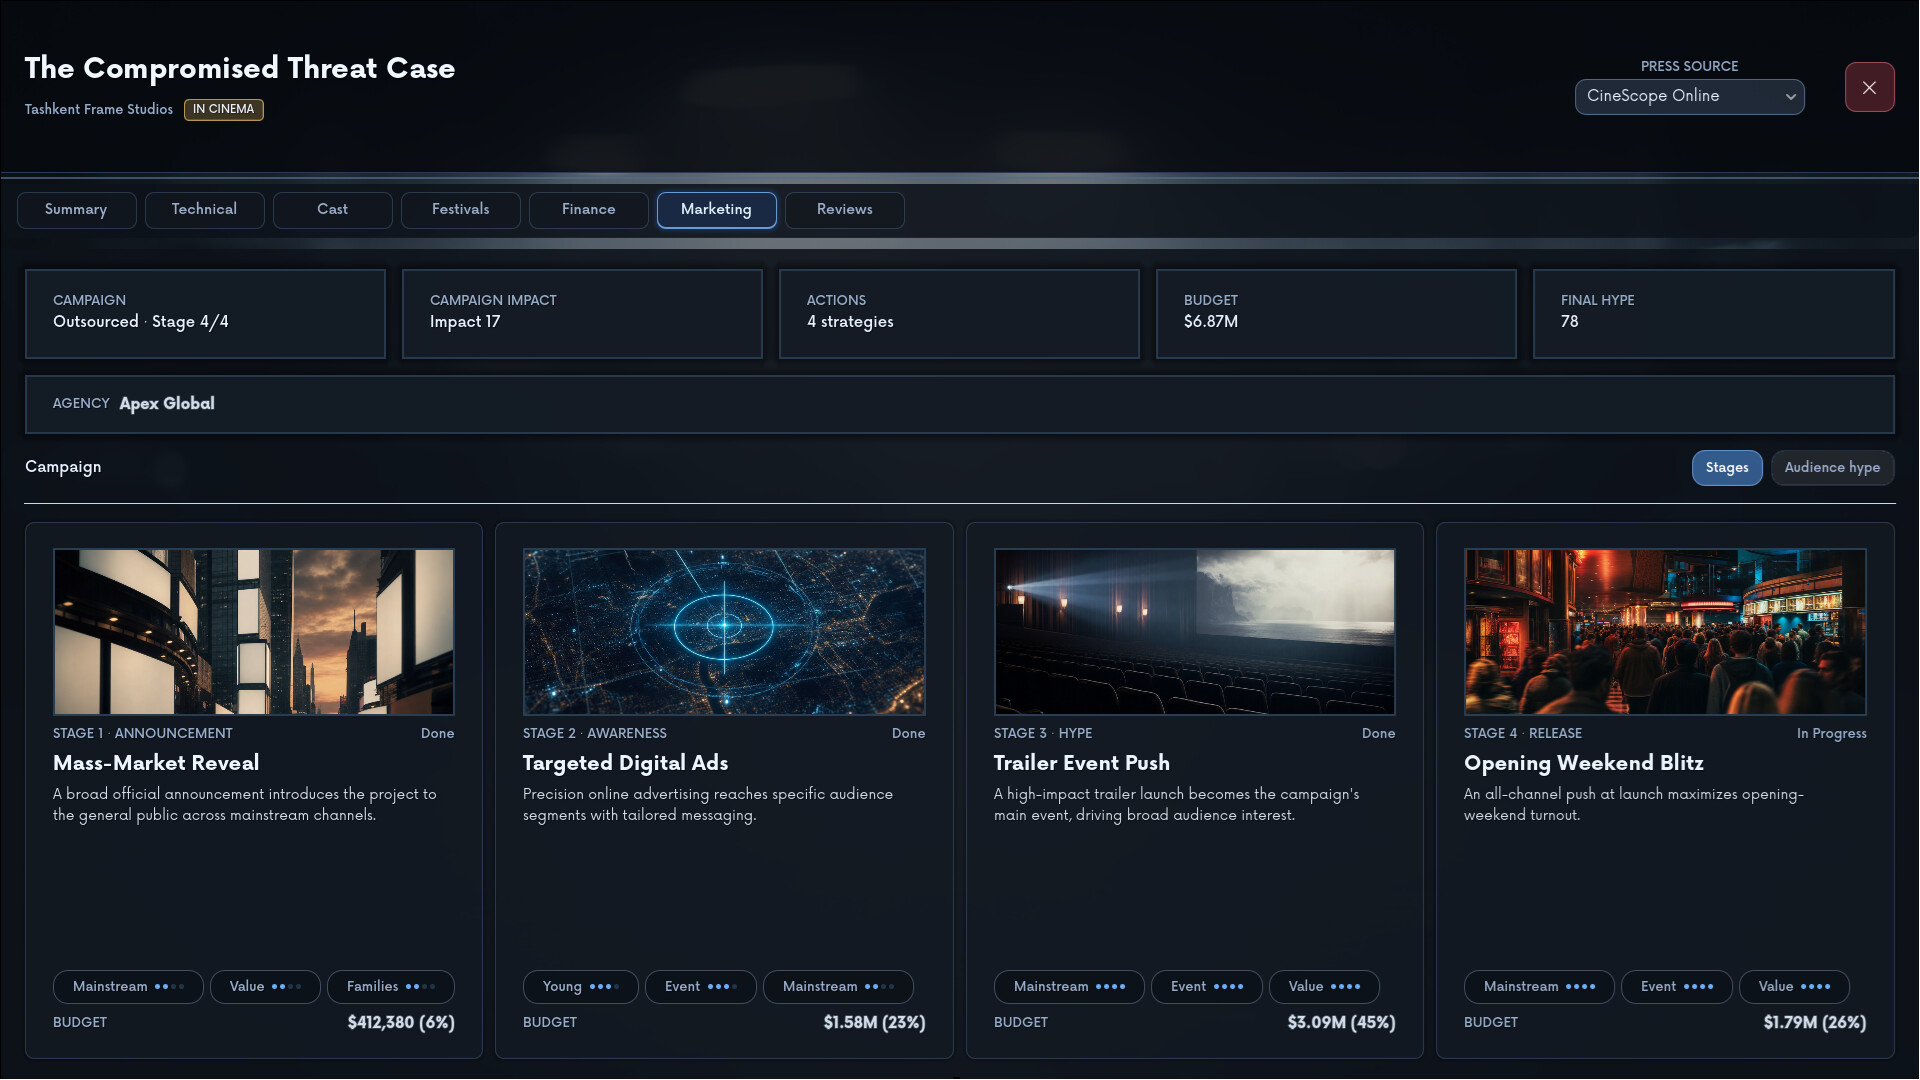
Task: Click Event tag in Opening Weekend Blitz
Action: 1677,986
